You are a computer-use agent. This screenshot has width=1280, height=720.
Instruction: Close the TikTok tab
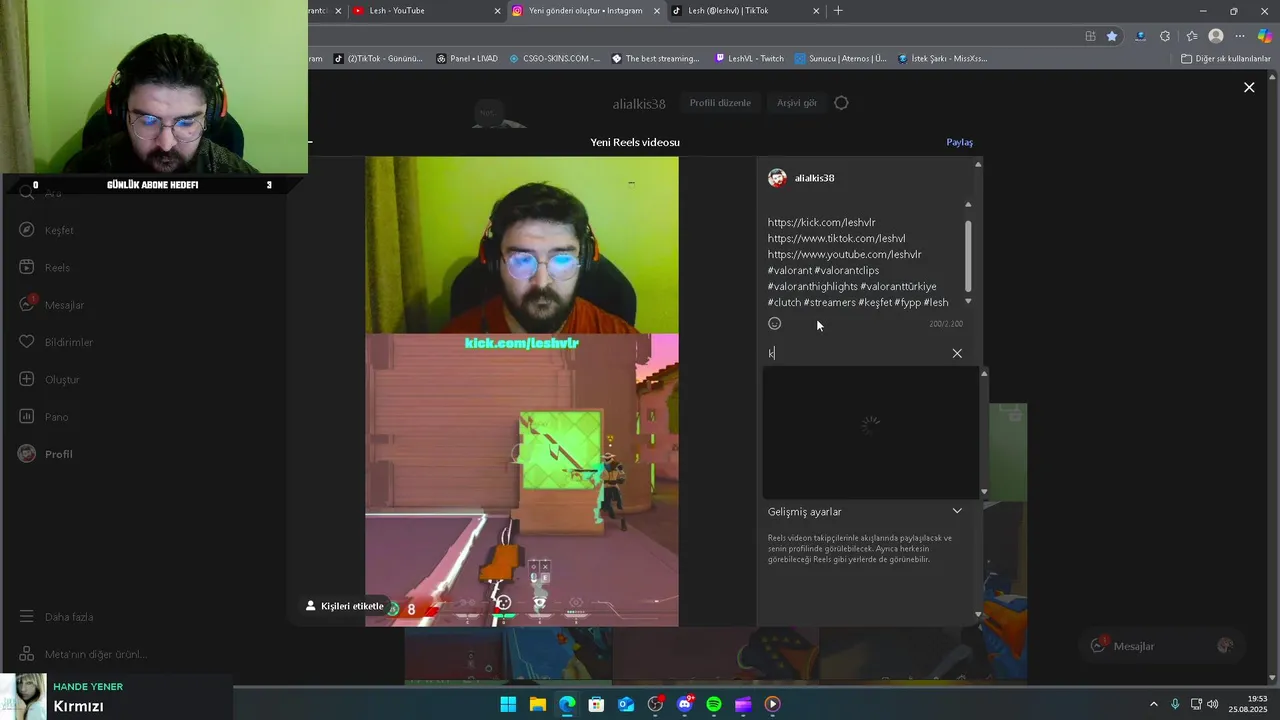point(816,11)
